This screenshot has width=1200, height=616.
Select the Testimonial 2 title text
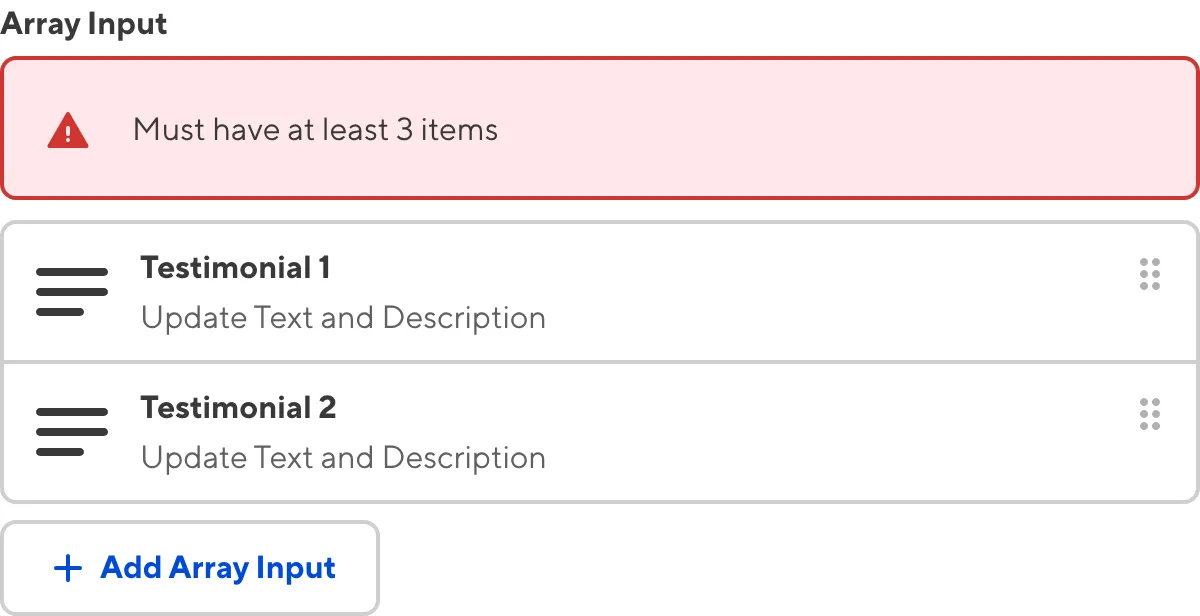point(240,407)
